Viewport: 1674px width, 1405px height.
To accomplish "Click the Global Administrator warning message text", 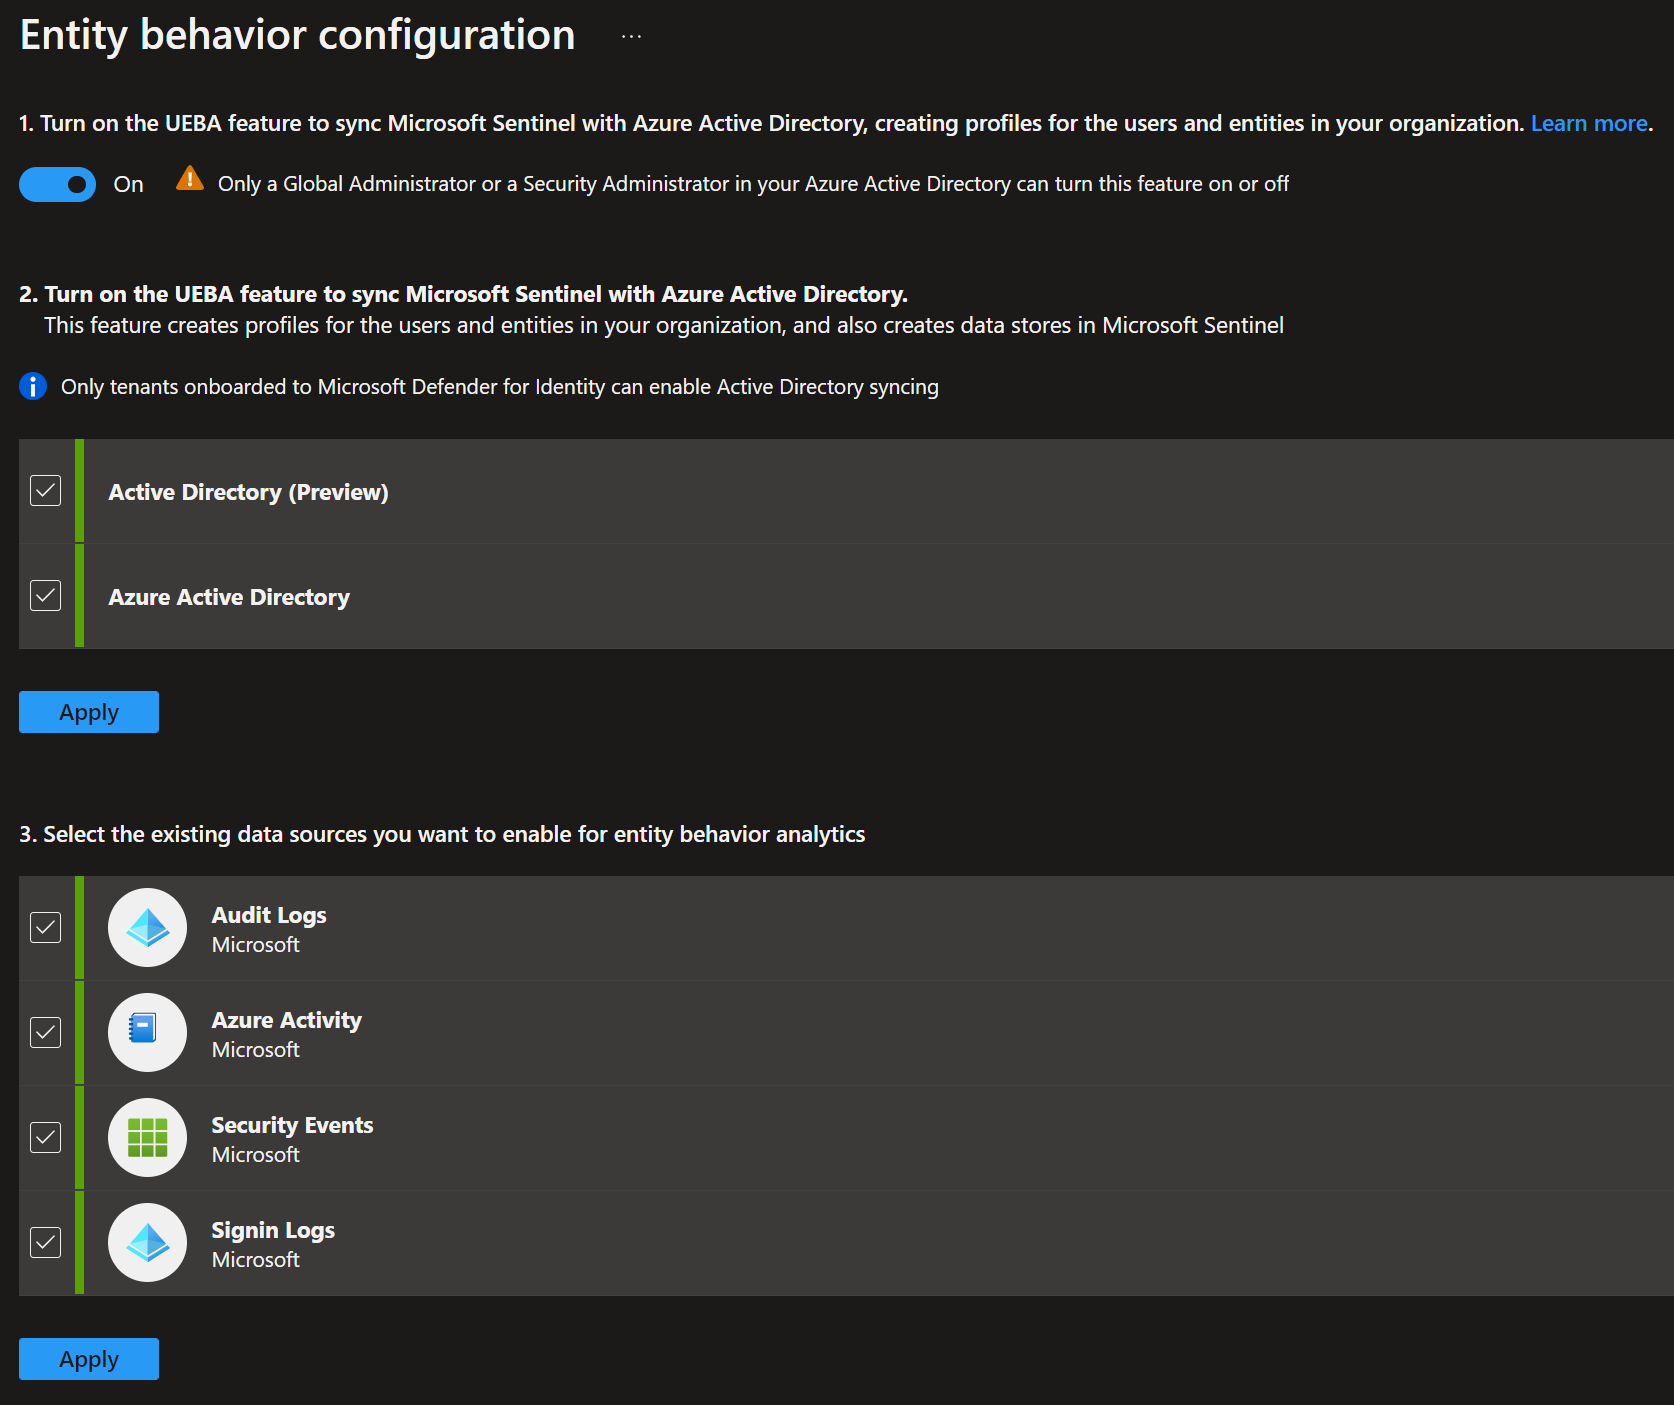I will pyautogui.click(x=753, y=184).
